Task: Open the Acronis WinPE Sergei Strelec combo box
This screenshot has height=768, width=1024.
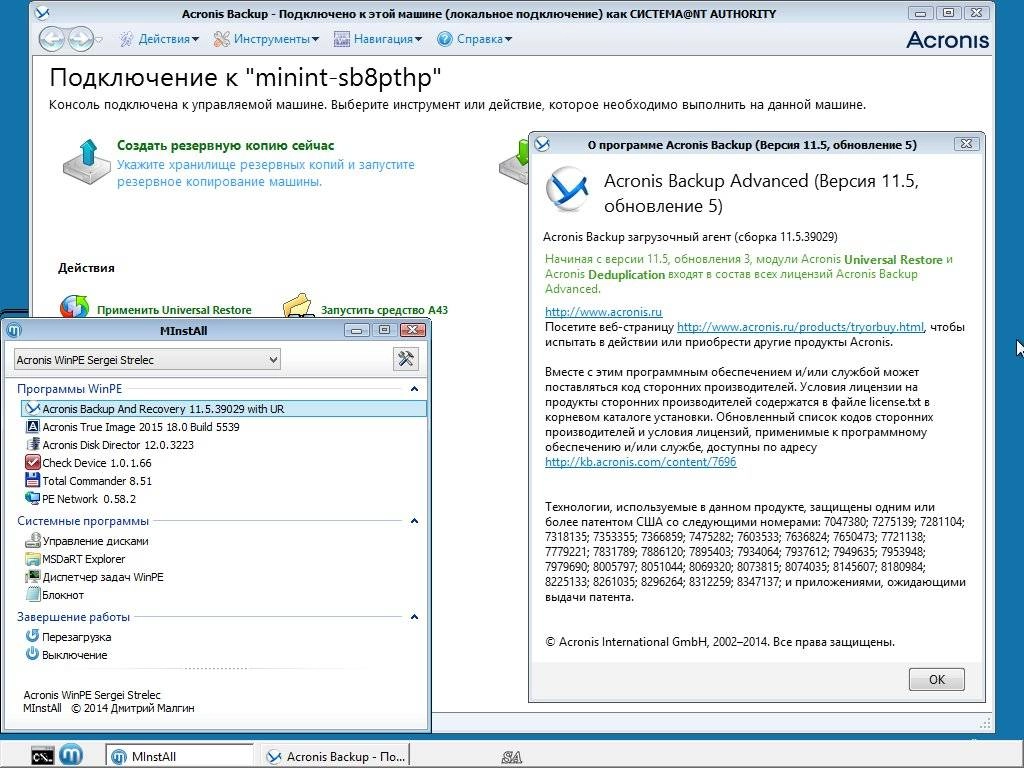Action: point(148,359)
